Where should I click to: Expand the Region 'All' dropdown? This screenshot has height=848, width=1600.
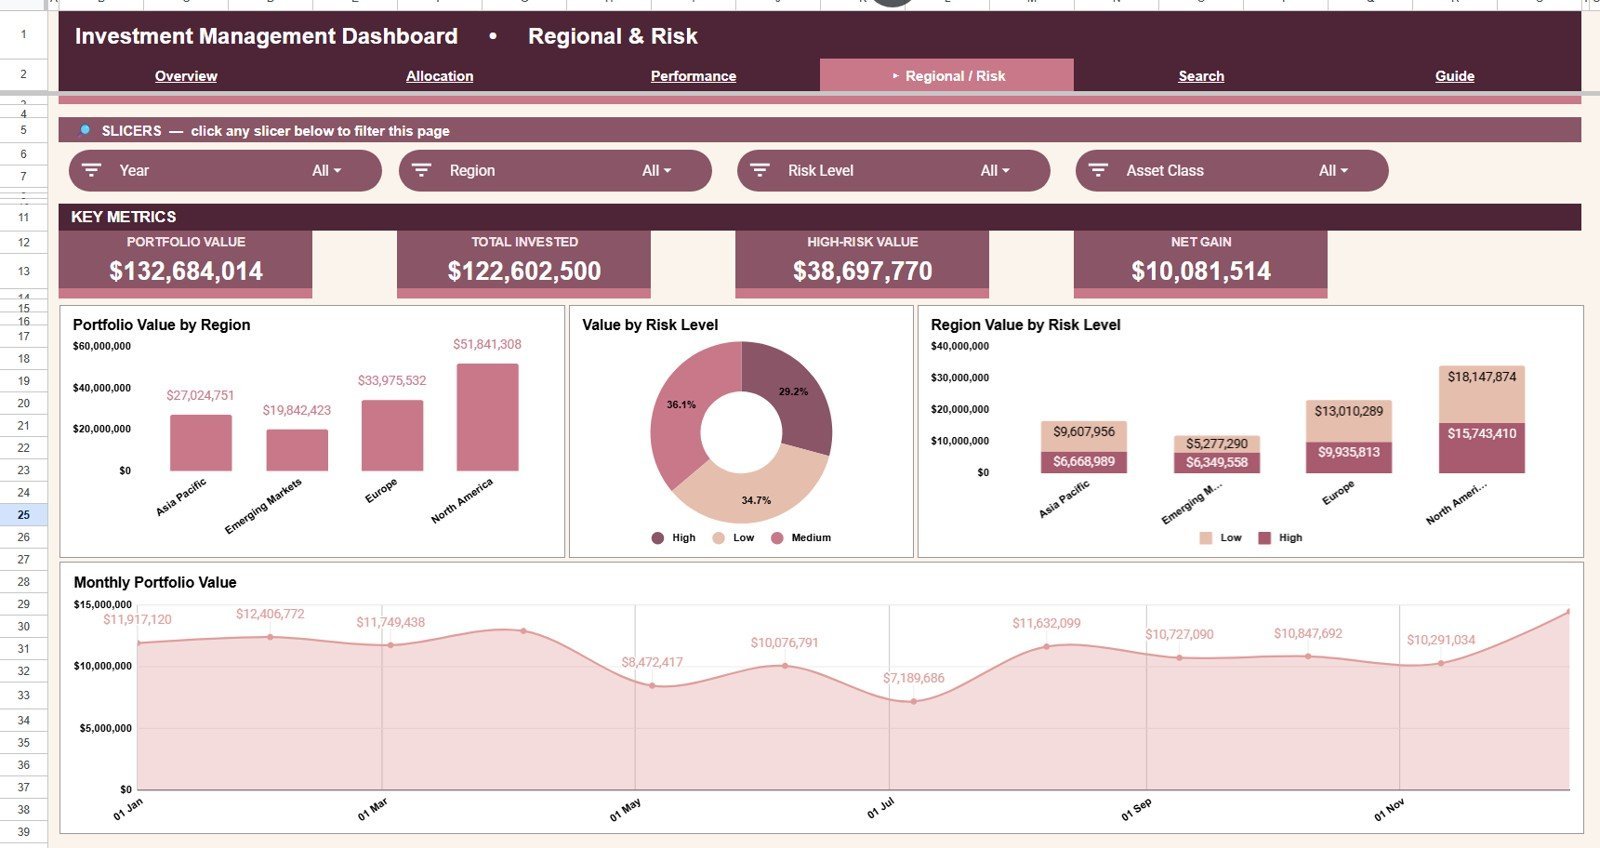[x=657, y=171]
